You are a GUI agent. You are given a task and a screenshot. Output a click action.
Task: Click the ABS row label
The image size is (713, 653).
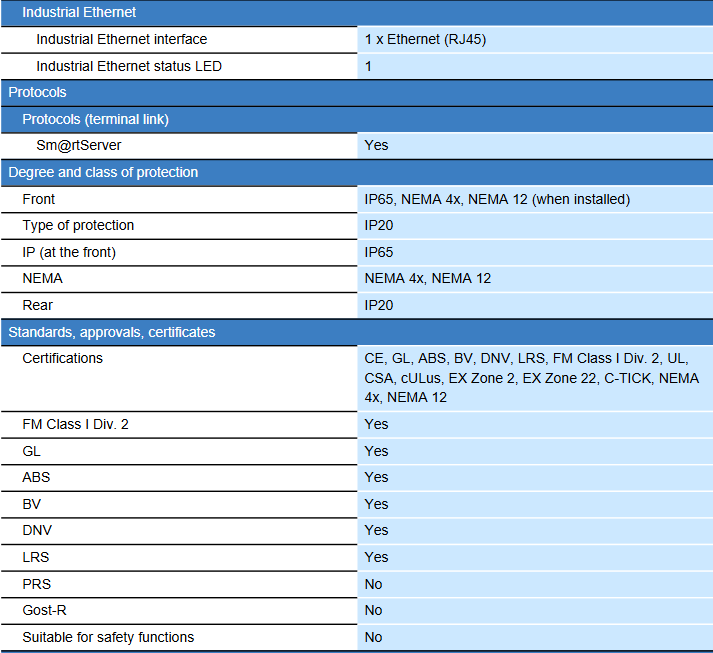tap(36, 477)
